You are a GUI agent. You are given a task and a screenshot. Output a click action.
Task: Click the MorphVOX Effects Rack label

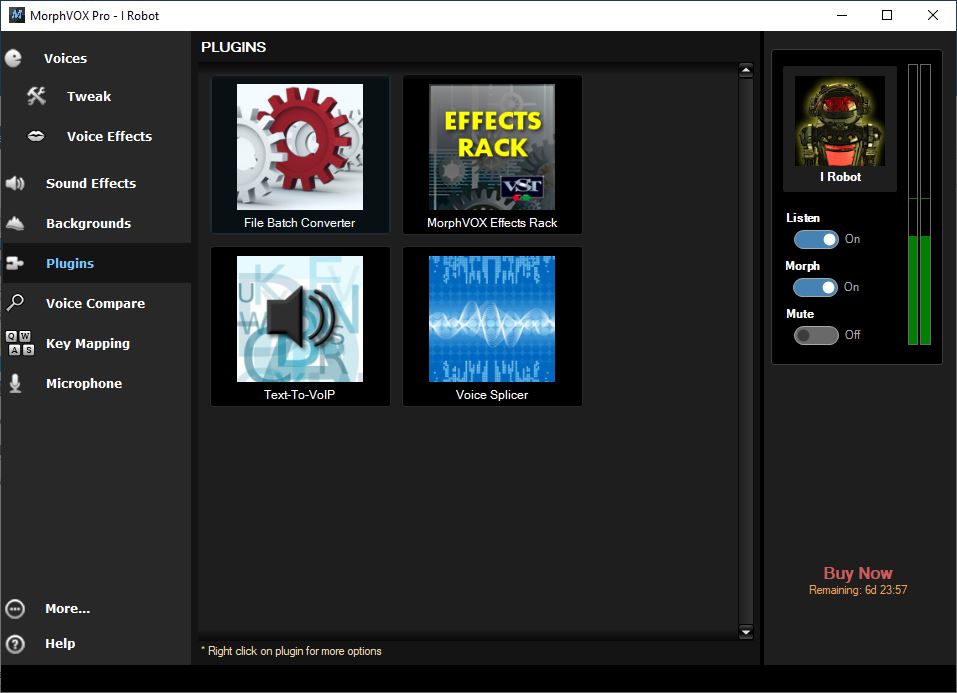[x=492, y=223]
